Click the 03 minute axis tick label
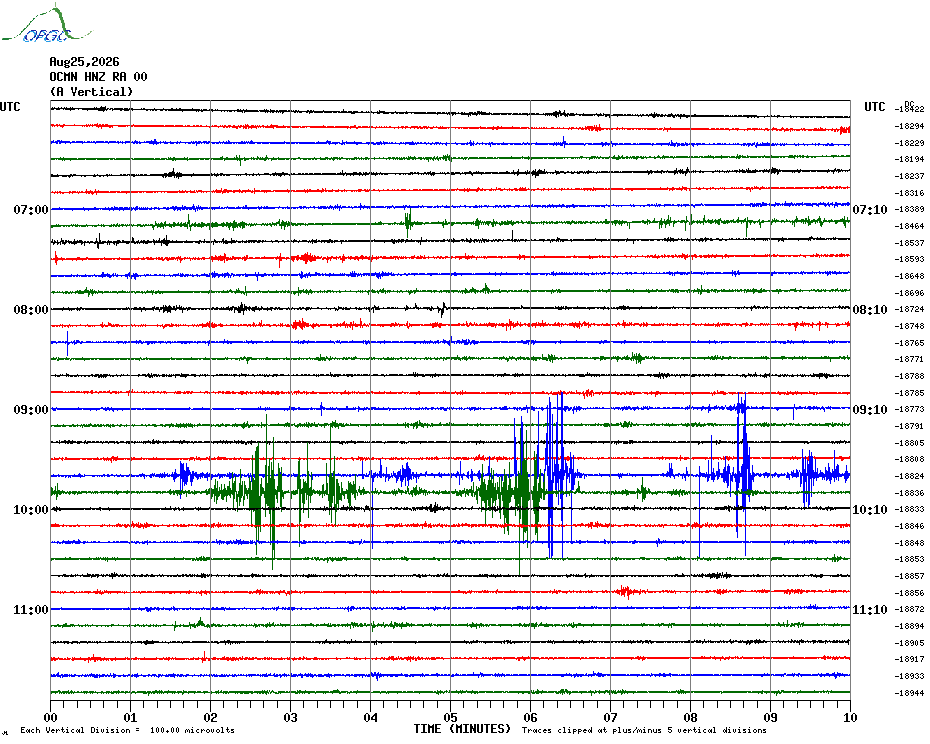Image resolution: width=930 pixels, height=744 pixels. [291, 717]
